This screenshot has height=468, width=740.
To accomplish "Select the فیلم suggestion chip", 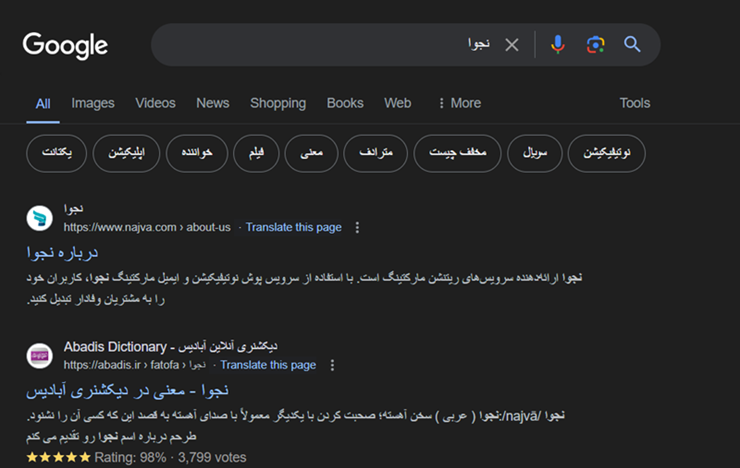I will point(256,153).
